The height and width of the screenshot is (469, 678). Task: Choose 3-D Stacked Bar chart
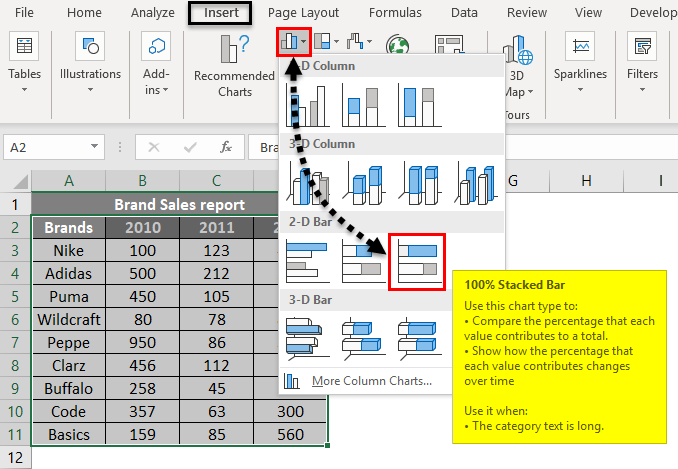[x=363, y=339]
